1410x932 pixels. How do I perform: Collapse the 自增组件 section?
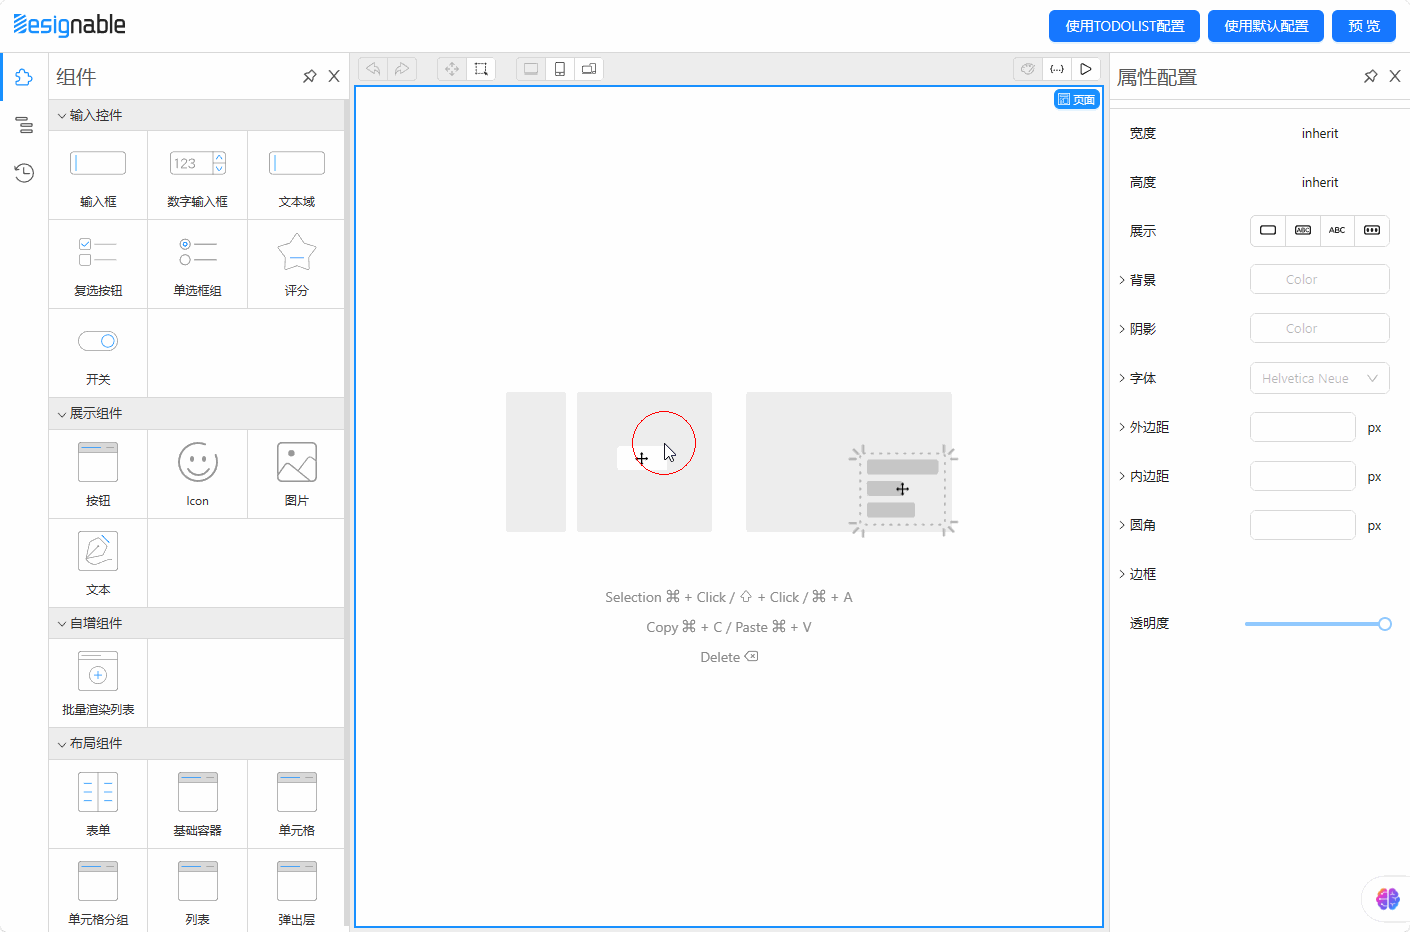pyautogui.click(x=196, y=623)
